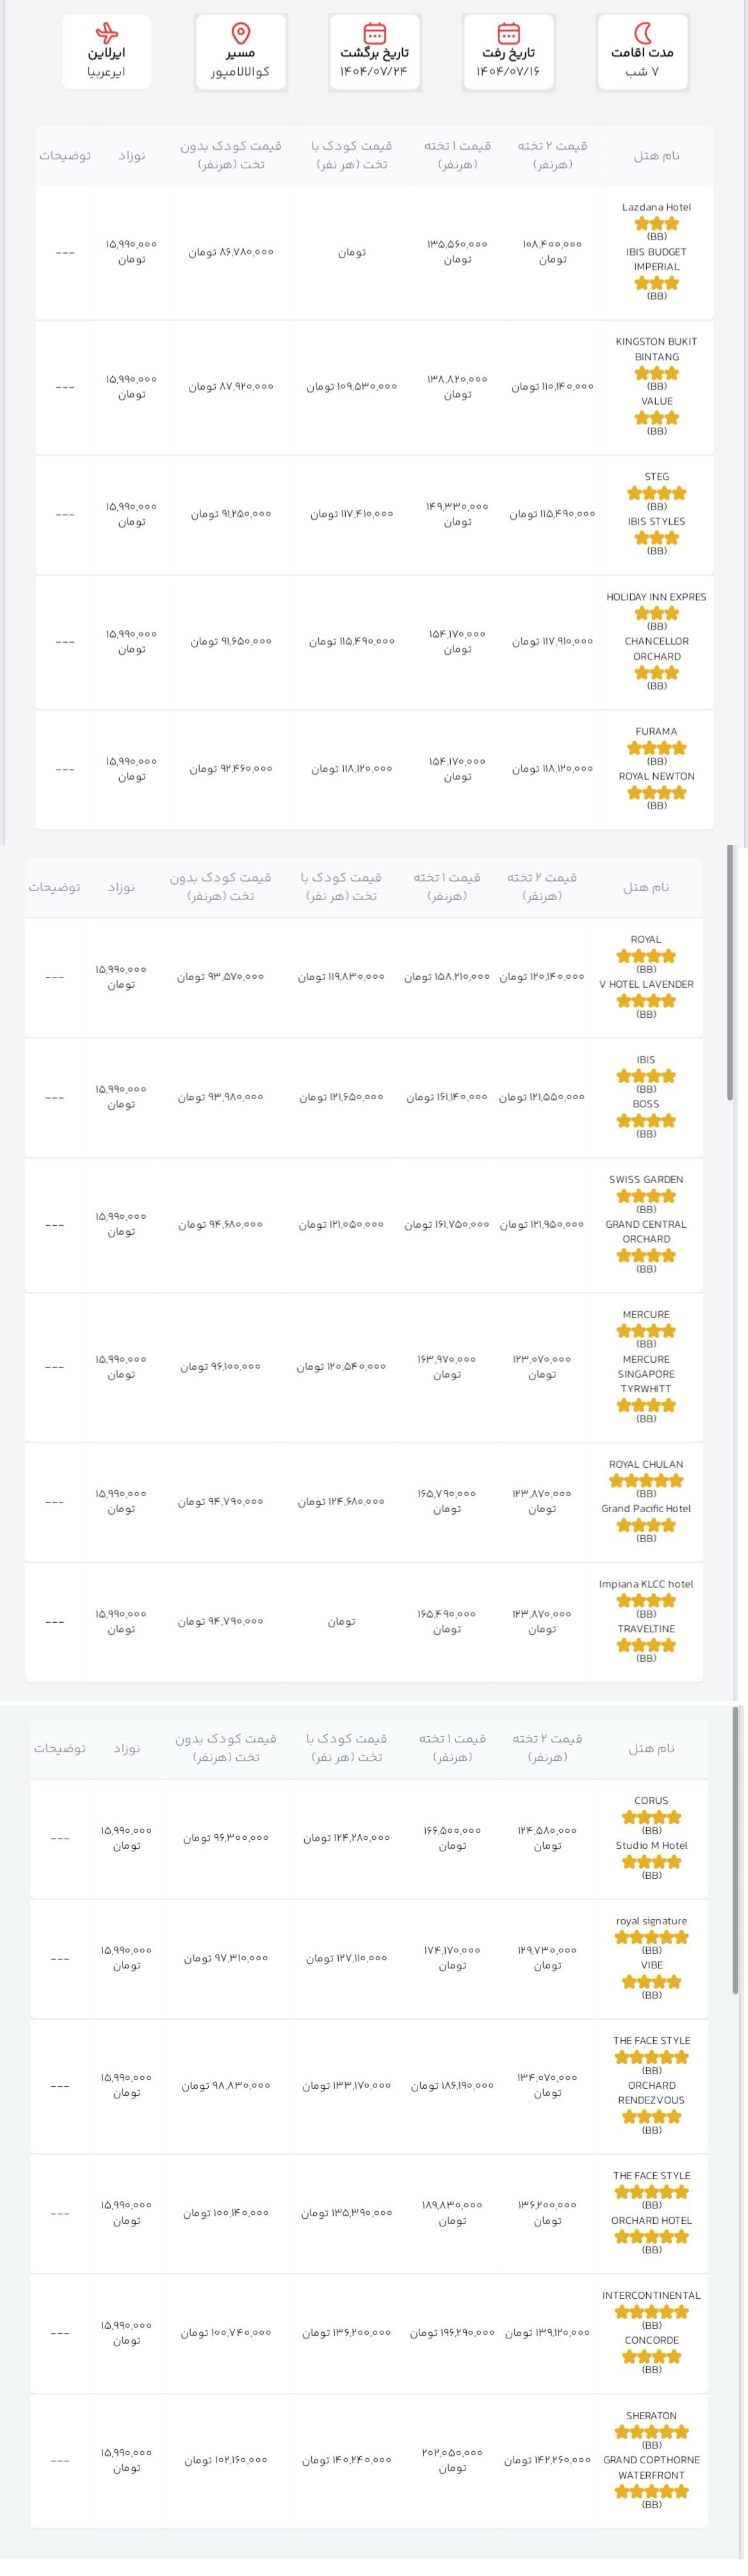Viewport: 748px width, 2576px height.
Task: Click the star rating under SHERATON
Action: point(651,2431)
